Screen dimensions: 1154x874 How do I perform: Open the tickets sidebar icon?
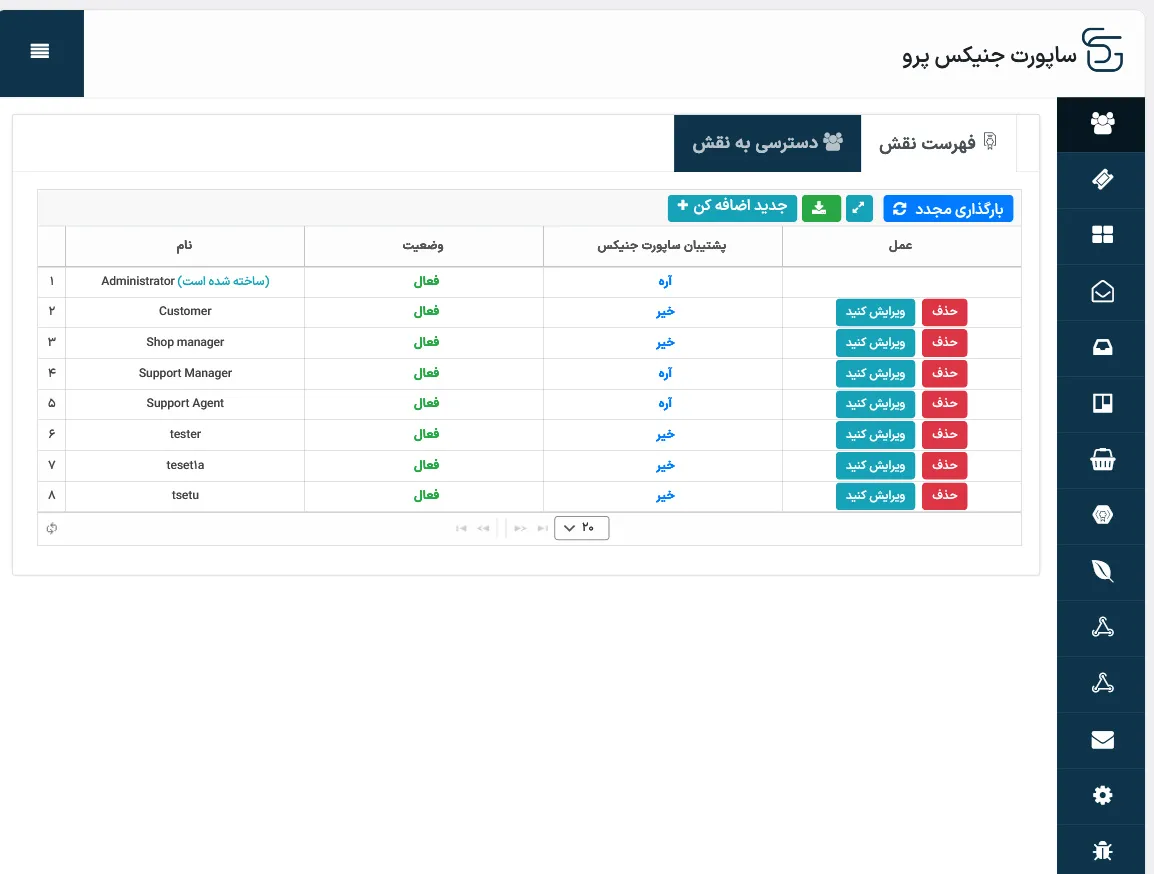pos(1102,179)
